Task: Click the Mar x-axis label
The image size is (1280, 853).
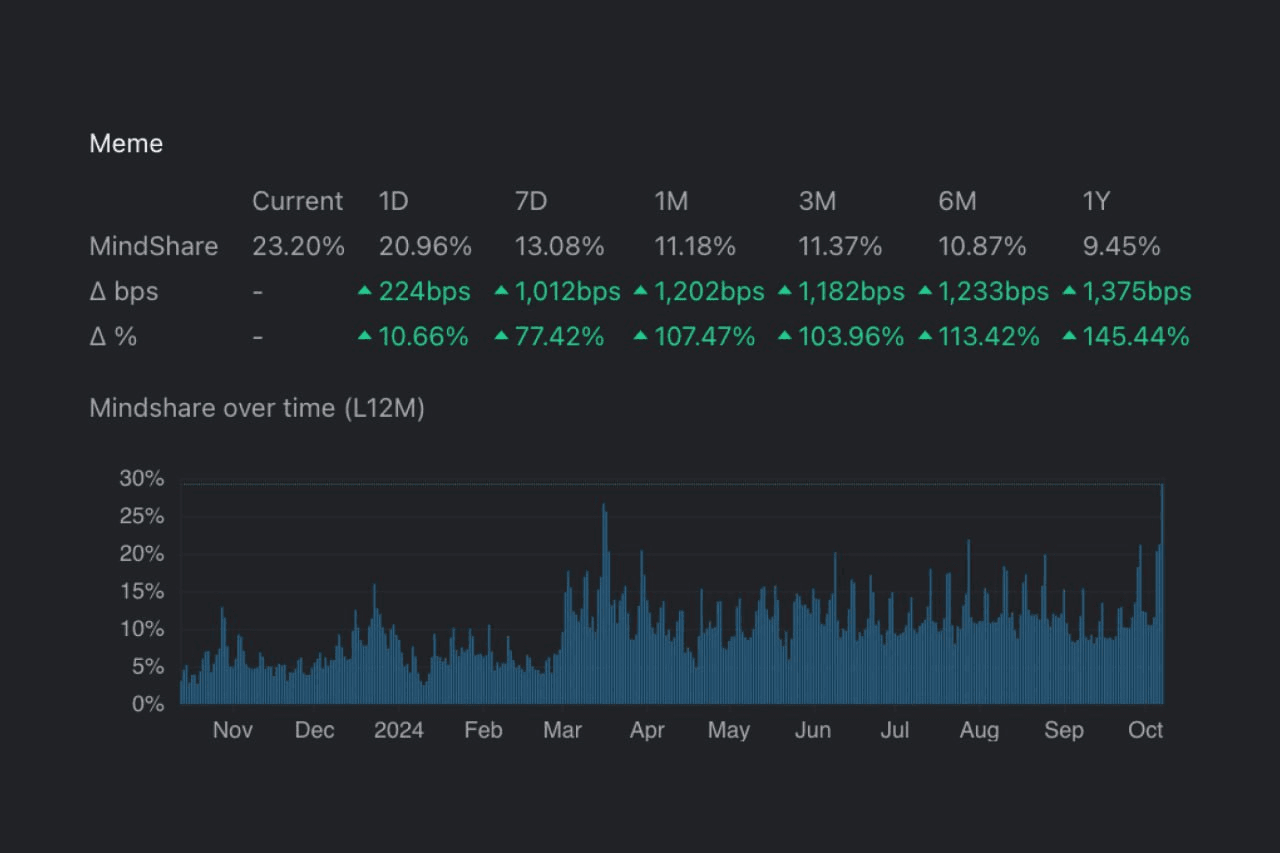Action: [x=562, y=730]
